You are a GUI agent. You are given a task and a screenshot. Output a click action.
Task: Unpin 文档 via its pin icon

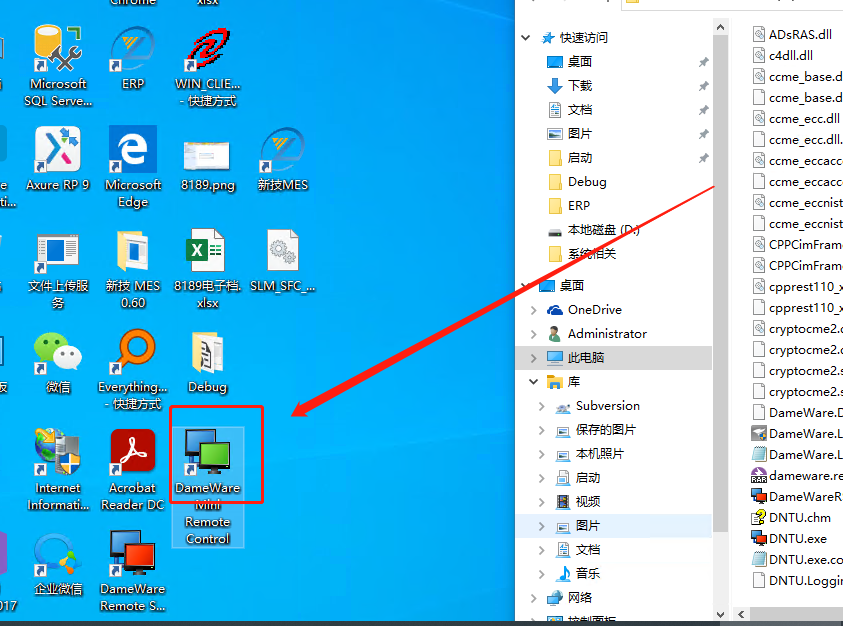(703, 110)
